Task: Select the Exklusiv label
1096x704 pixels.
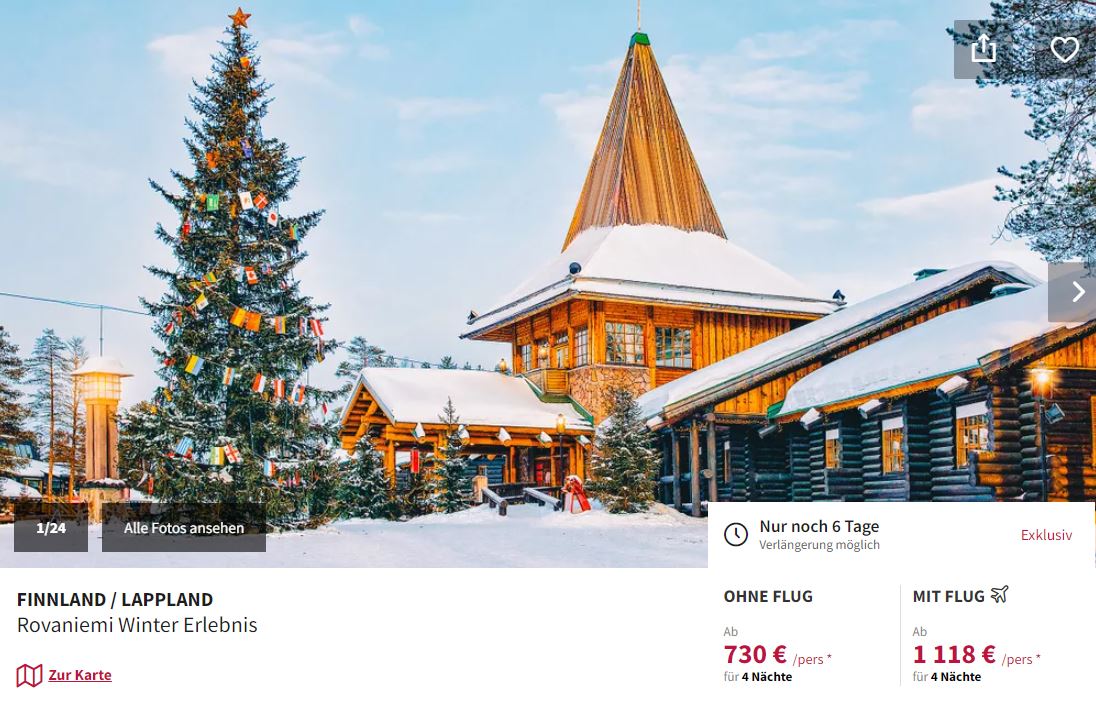Action: (x=1046, y=535)
